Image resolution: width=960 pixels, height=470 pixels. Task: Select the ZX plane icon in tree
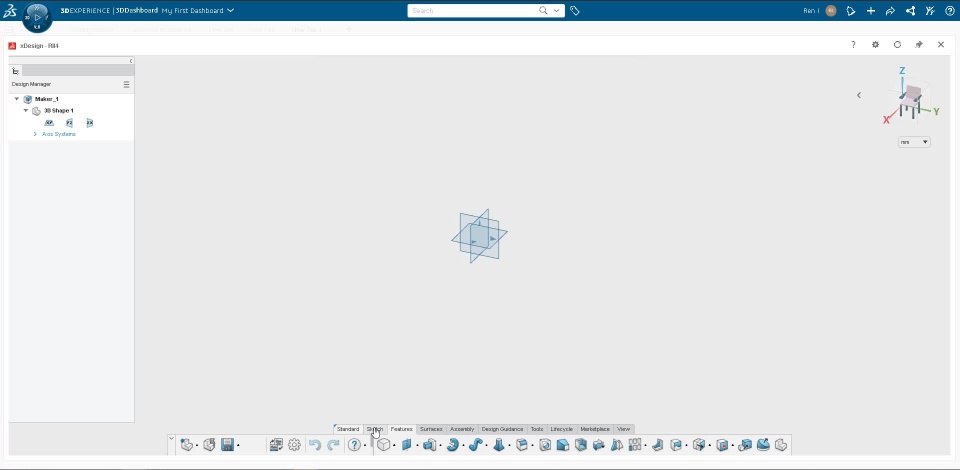click(x=89, y=123)
